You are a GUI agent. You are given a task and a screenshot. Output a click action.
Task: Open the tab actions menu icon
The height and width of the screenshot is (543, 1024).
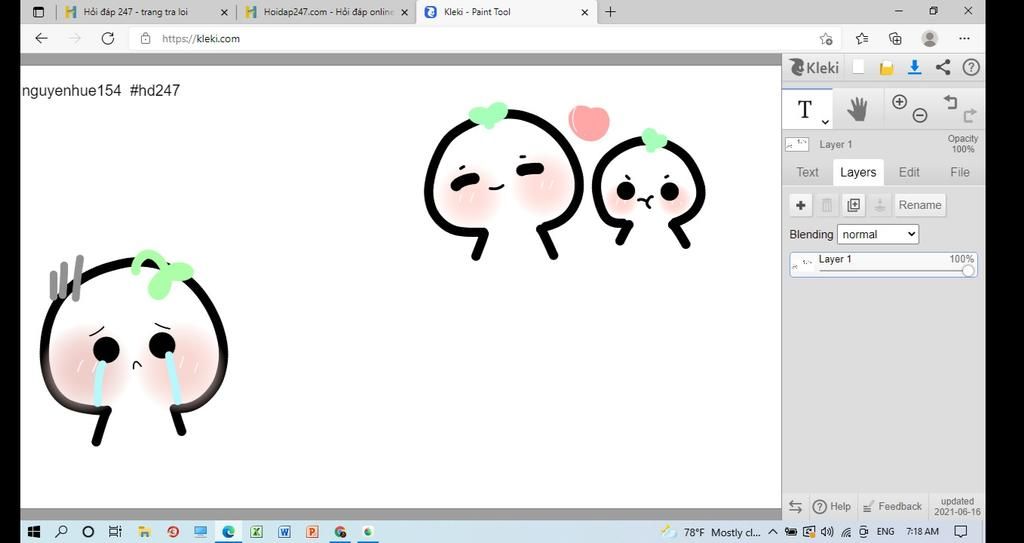pos(38,12)
